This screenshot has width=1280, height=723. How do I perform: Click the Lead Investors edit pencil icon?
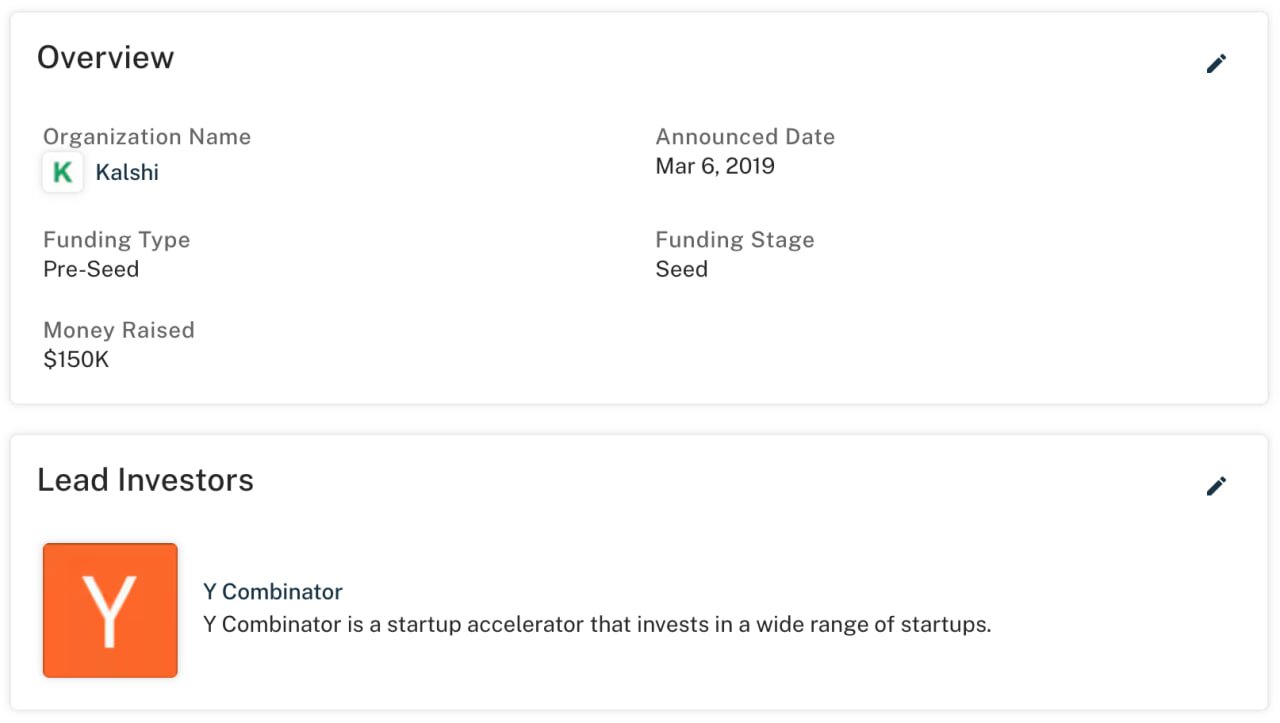point(1216,486)
